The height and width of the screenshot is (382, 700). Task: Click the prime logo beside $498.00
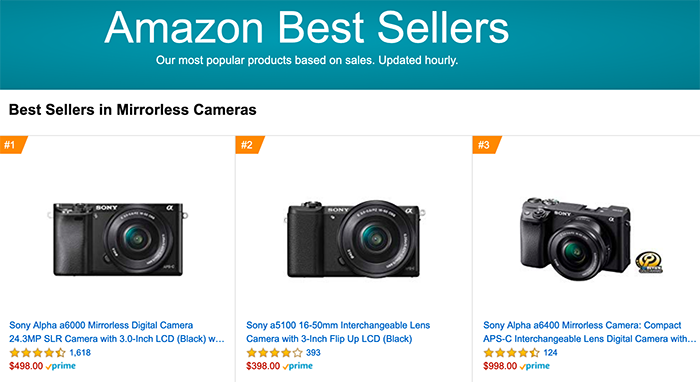pos(61,366)
